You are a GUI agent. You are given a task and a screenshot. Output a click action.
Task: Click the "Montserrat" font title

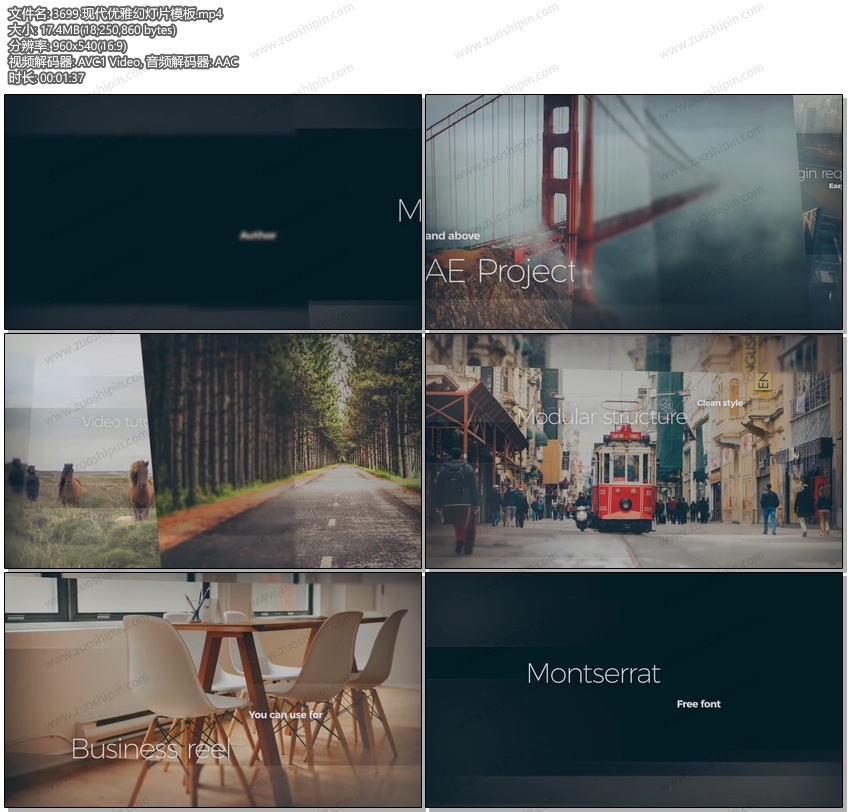tap(593, 674)
